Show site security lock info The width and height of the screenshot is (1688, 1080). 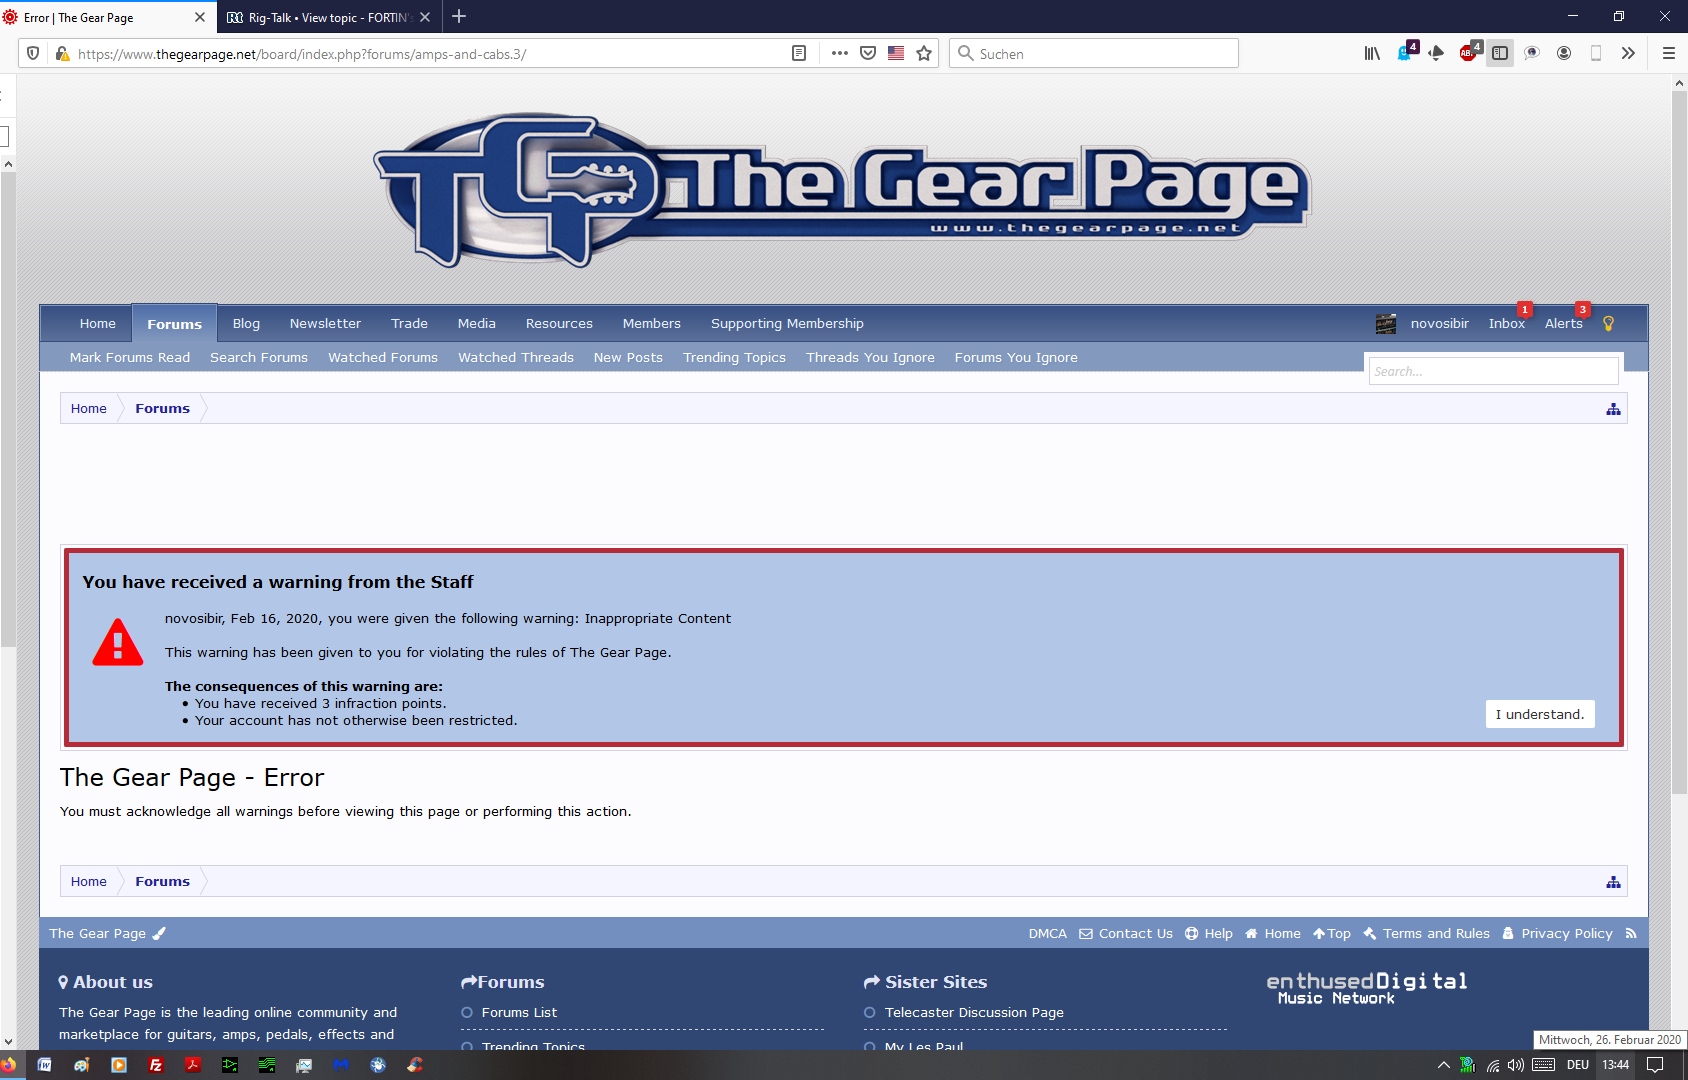coord(62,53)
